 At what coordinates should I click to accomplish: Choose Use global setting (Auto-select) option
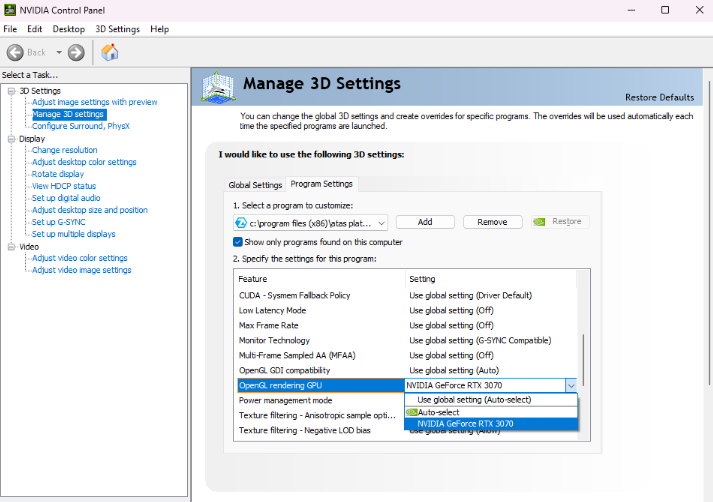tap(491, 400)
